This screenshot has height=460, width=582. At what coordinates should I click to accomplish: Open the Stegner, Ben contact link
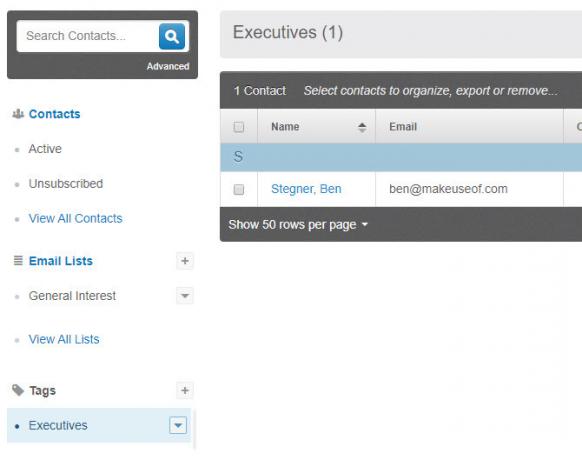coord(306,189)
